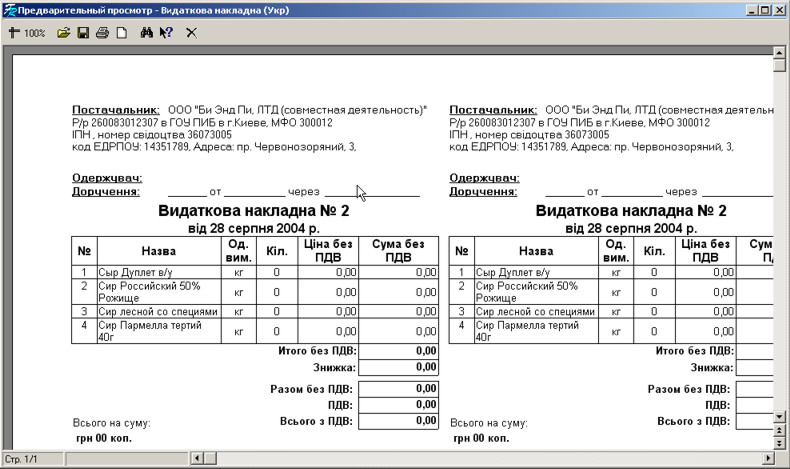Click the page indicator "Стр. 1/1"
Viewport: 790px width, 469px height.
coord(24,458)
